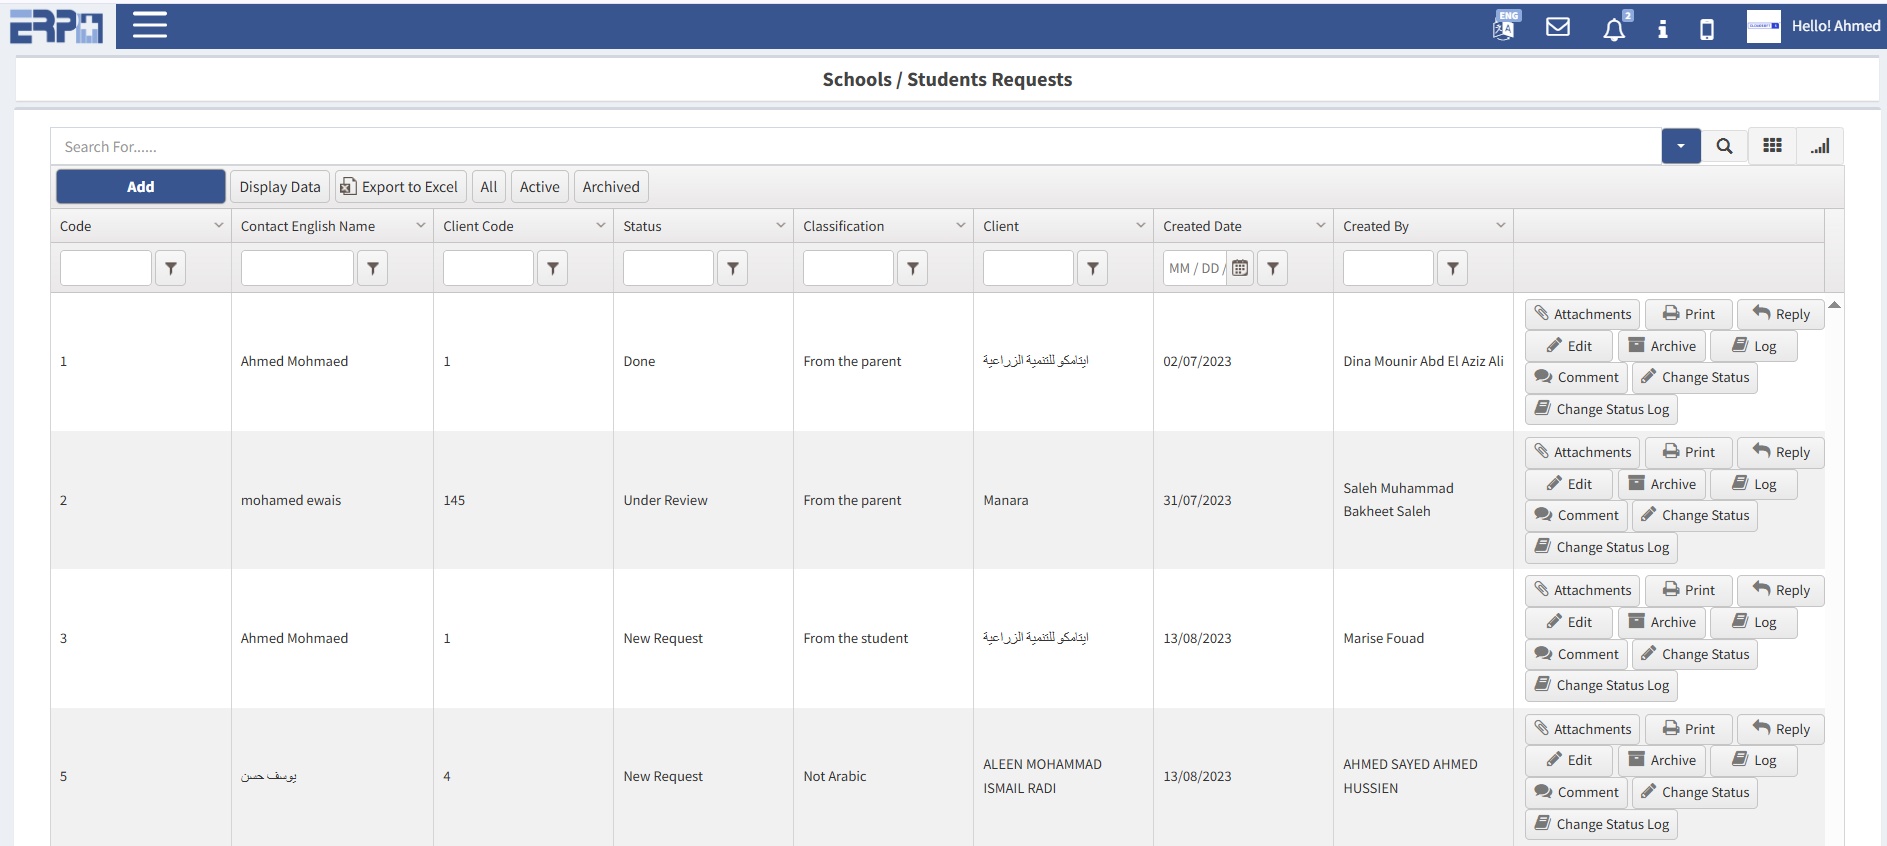Click the Status column filter icon

coord(732,268)
